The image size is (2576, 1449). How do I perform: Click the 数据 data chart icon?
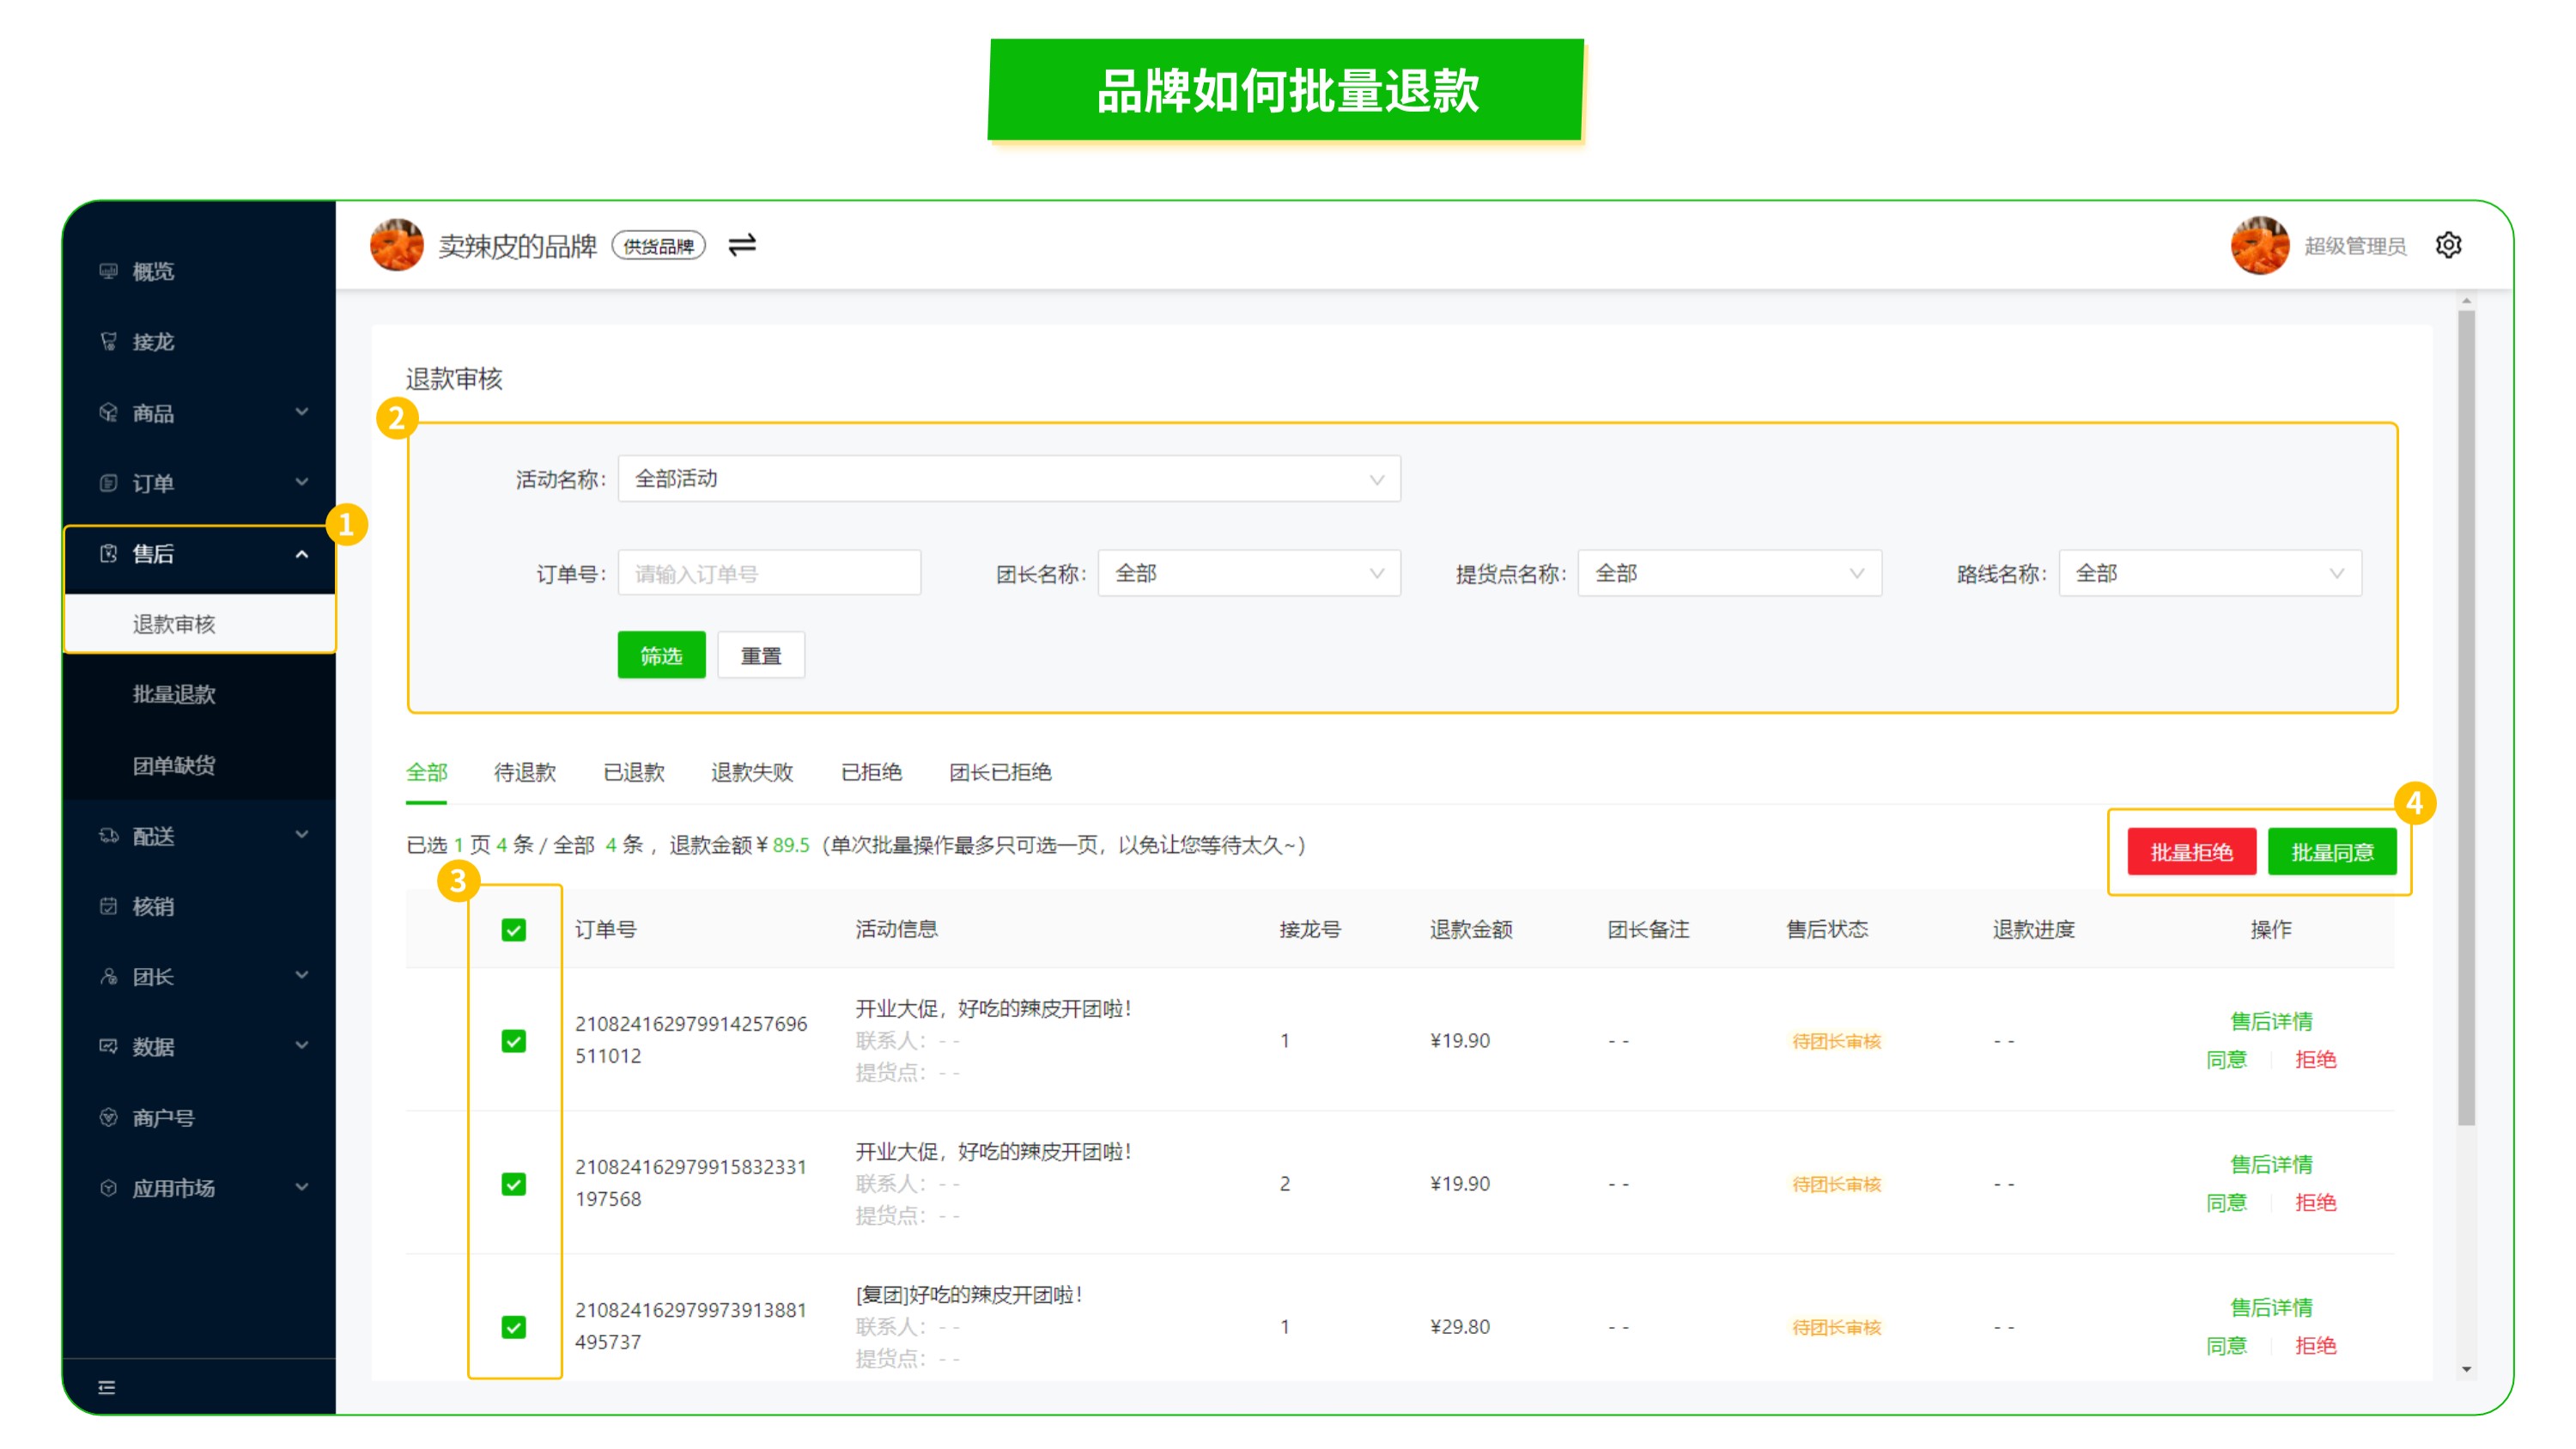[108, 1047]
